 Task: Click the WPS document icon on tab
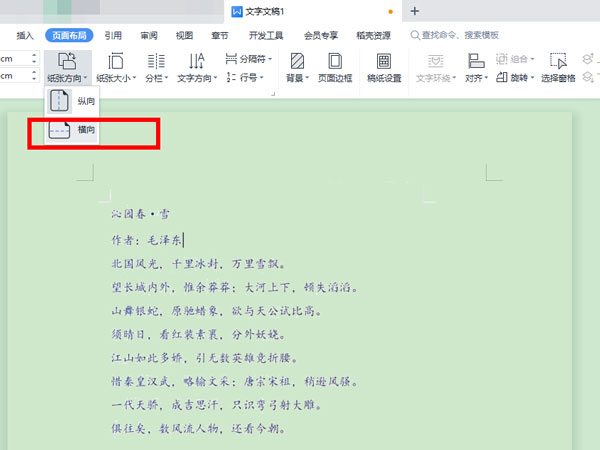[x=237, y=12]
